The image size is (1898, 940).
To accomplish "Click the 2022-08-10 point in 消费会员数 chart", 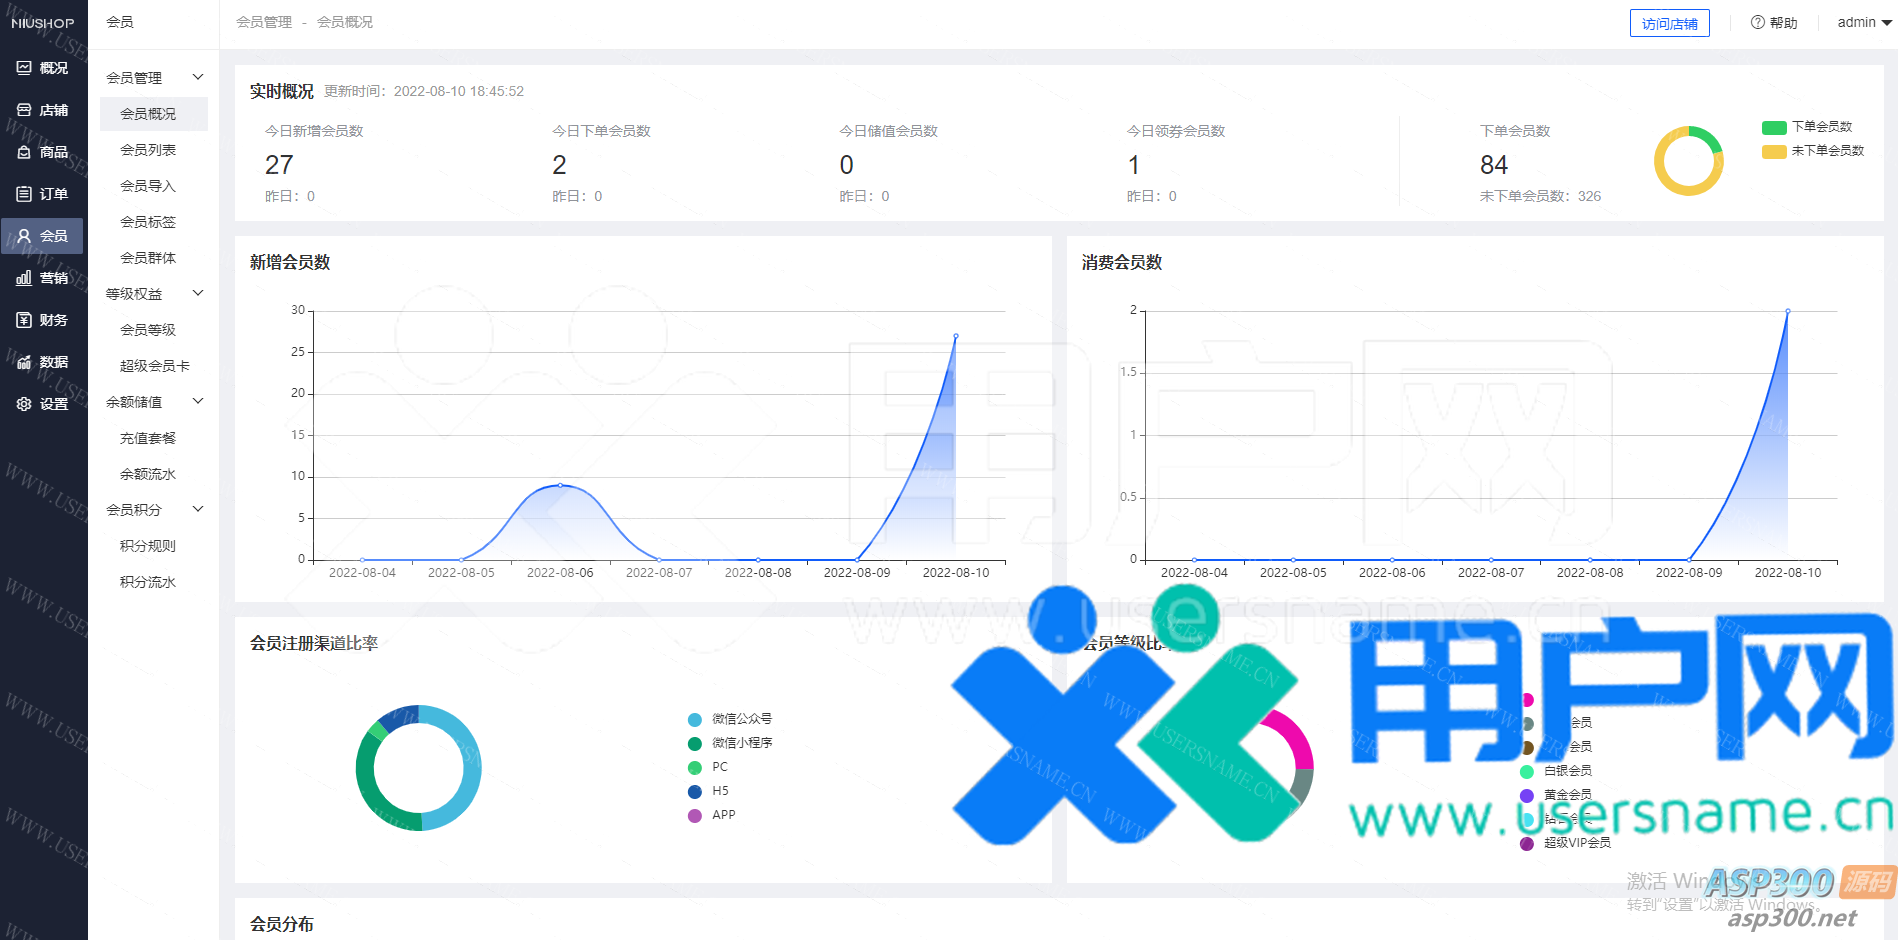I will pos(1788,311).
